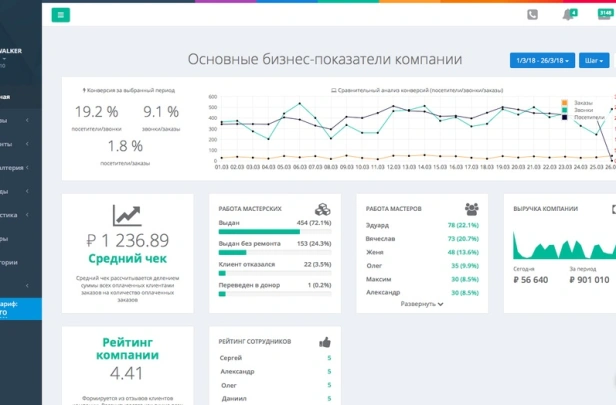Toggle the Звонки series in chart legend
Image resolution: width=616 pixels, height=405 pixels.
point(582,110)
